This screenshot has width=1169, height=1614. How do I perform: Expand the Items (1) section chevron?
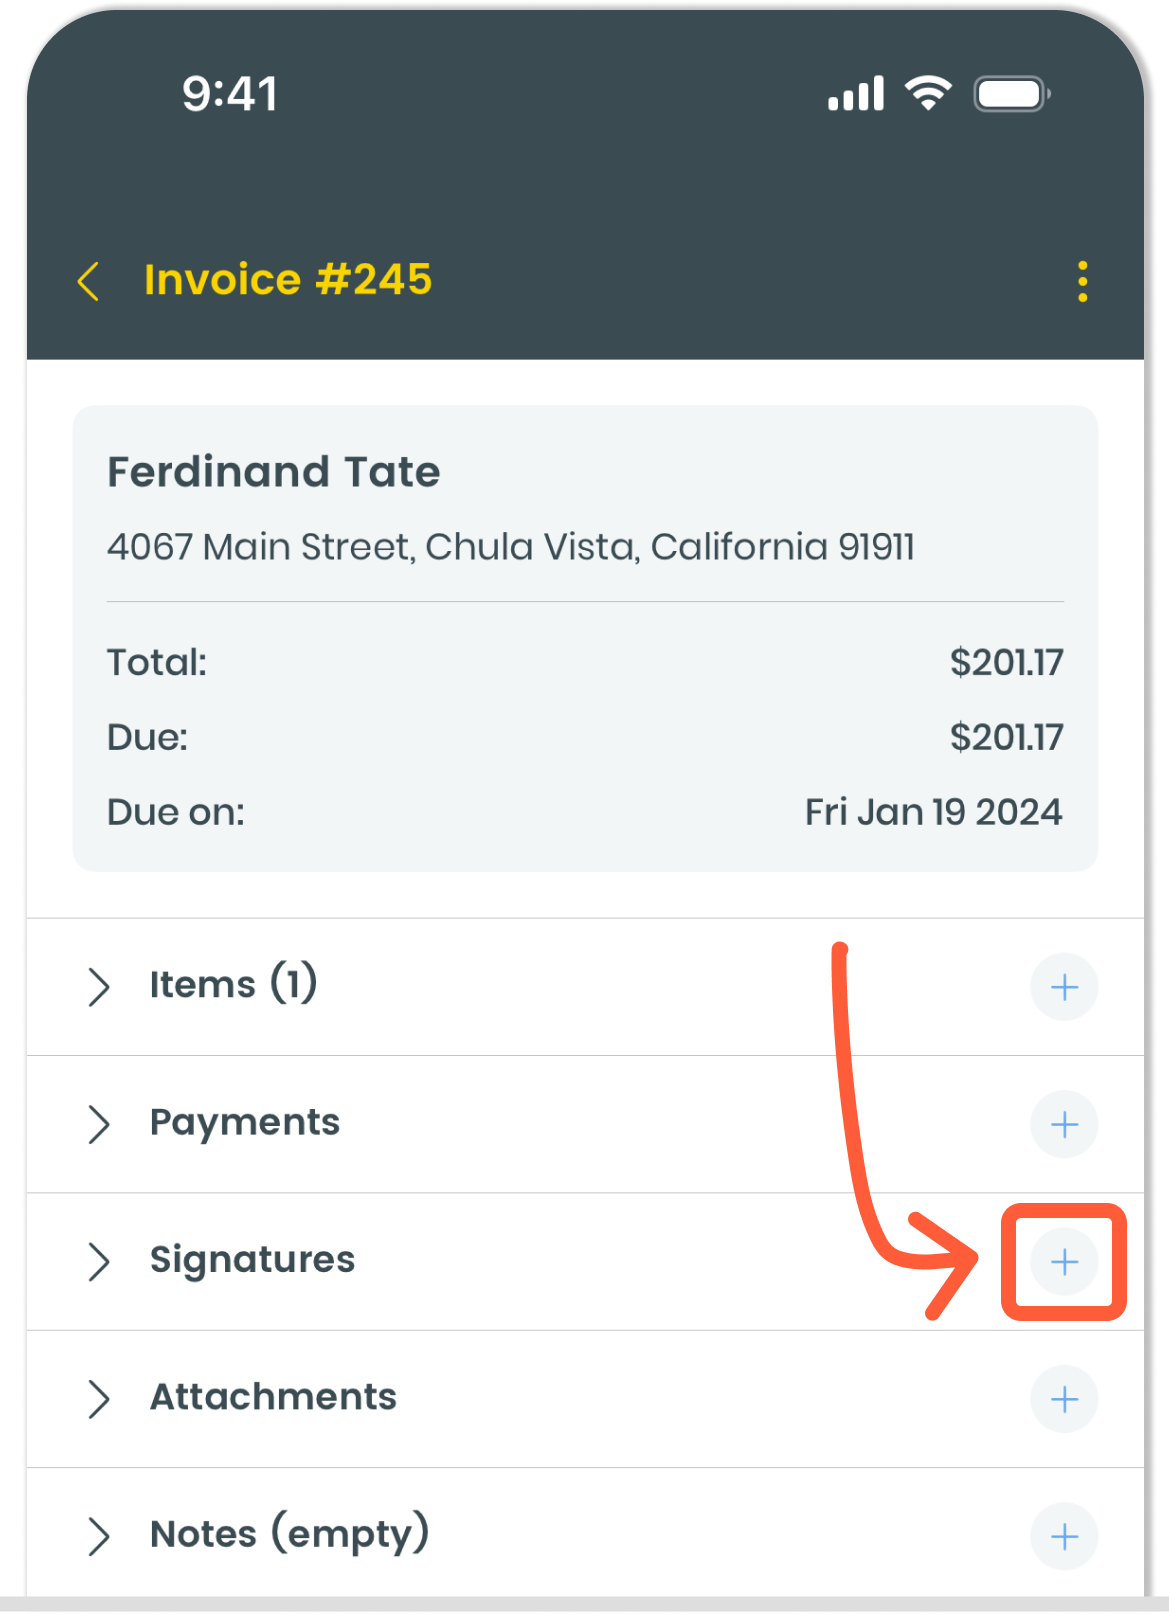[98, 987]
